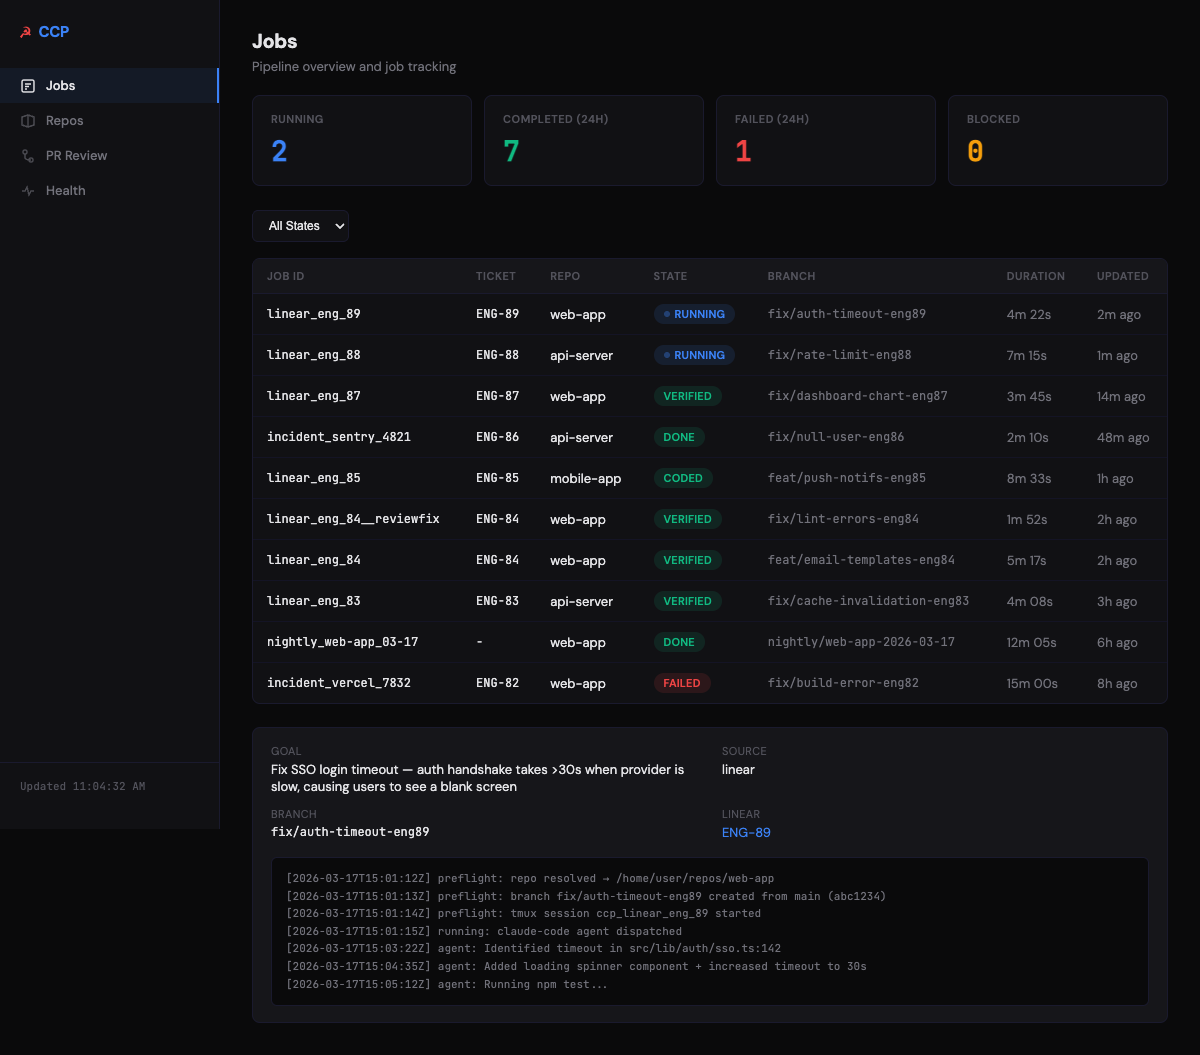Screen dimensions: 1200x1055
Task: Click the log line Running npm test
Action: point(447,985)
